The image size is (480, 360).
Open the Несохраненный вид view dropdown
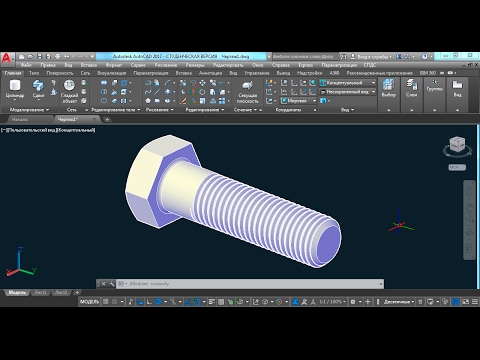click(347, 92)
